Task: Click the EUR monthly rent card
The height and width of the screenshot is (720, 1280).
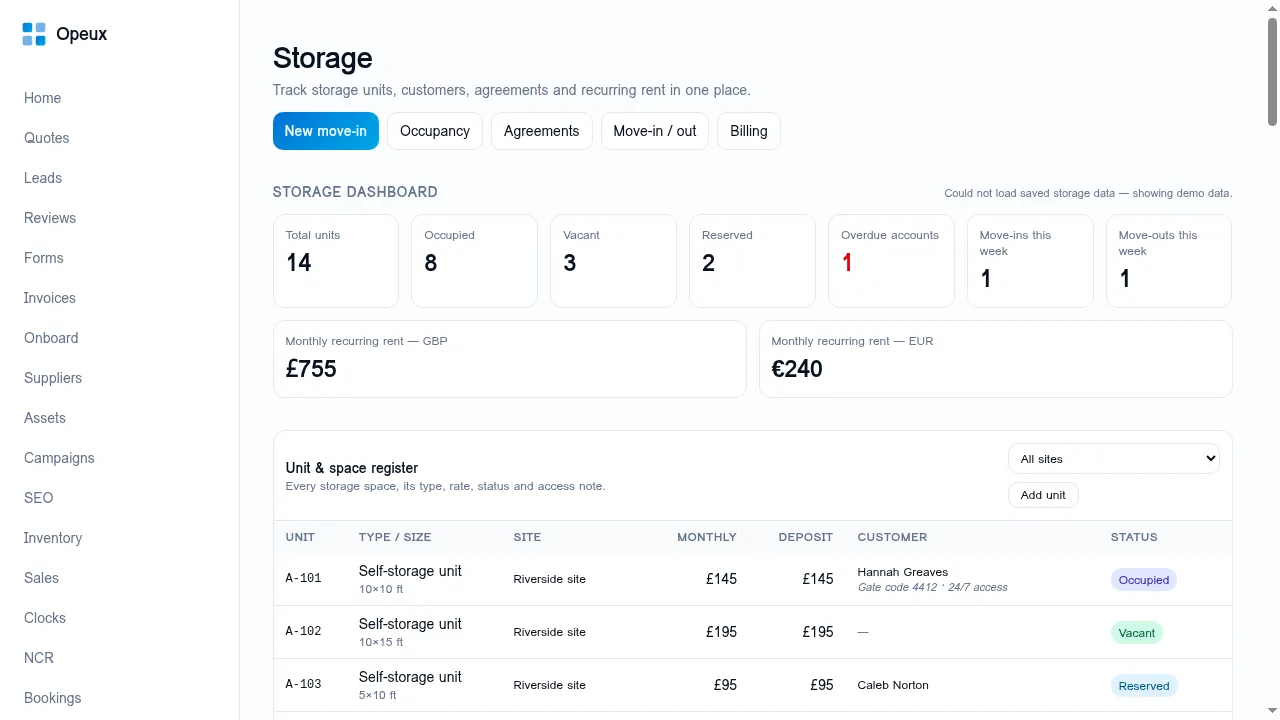Action: coord(996,359)
